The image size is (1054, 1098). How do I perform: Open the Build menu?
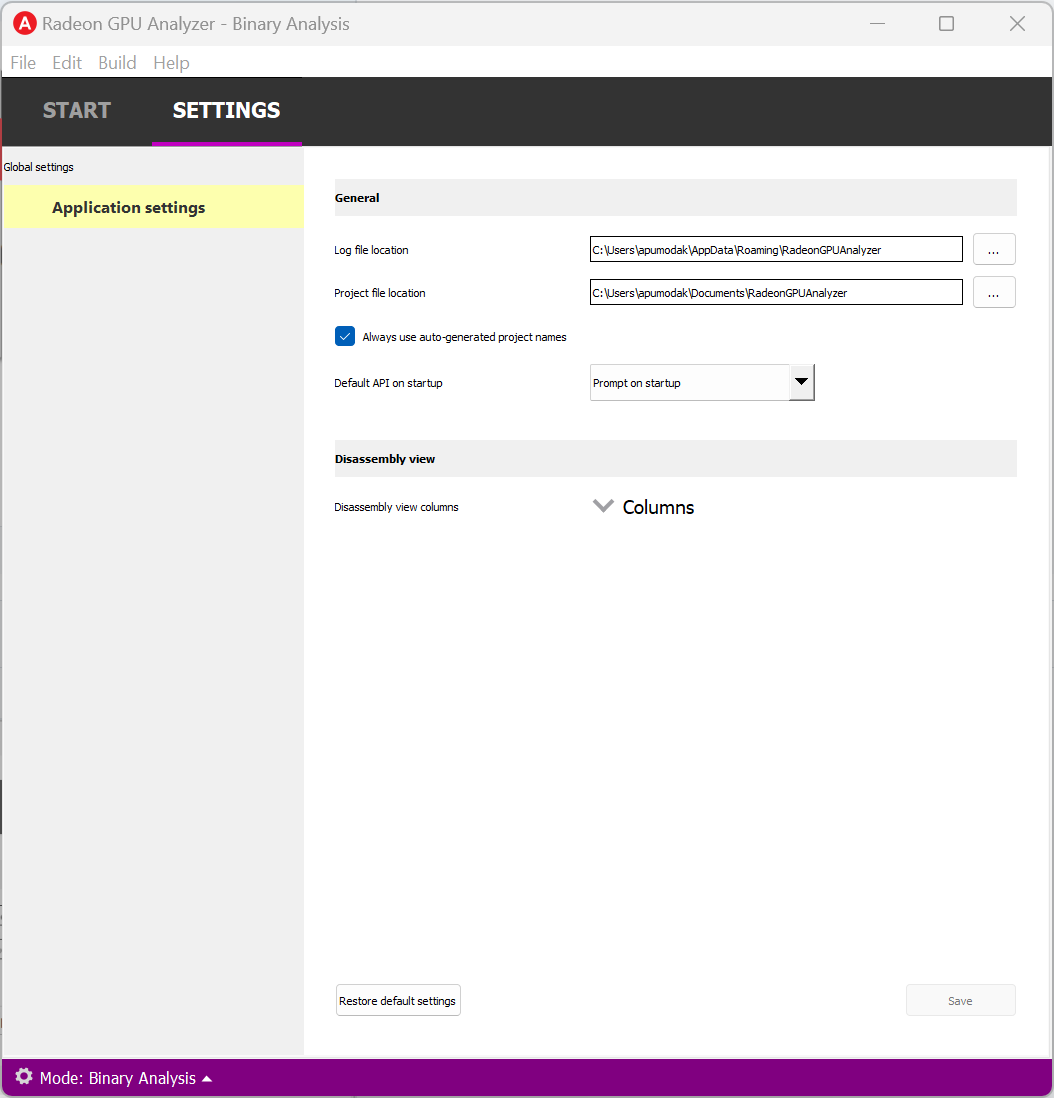pyautogui.click(x=117, y=63)
